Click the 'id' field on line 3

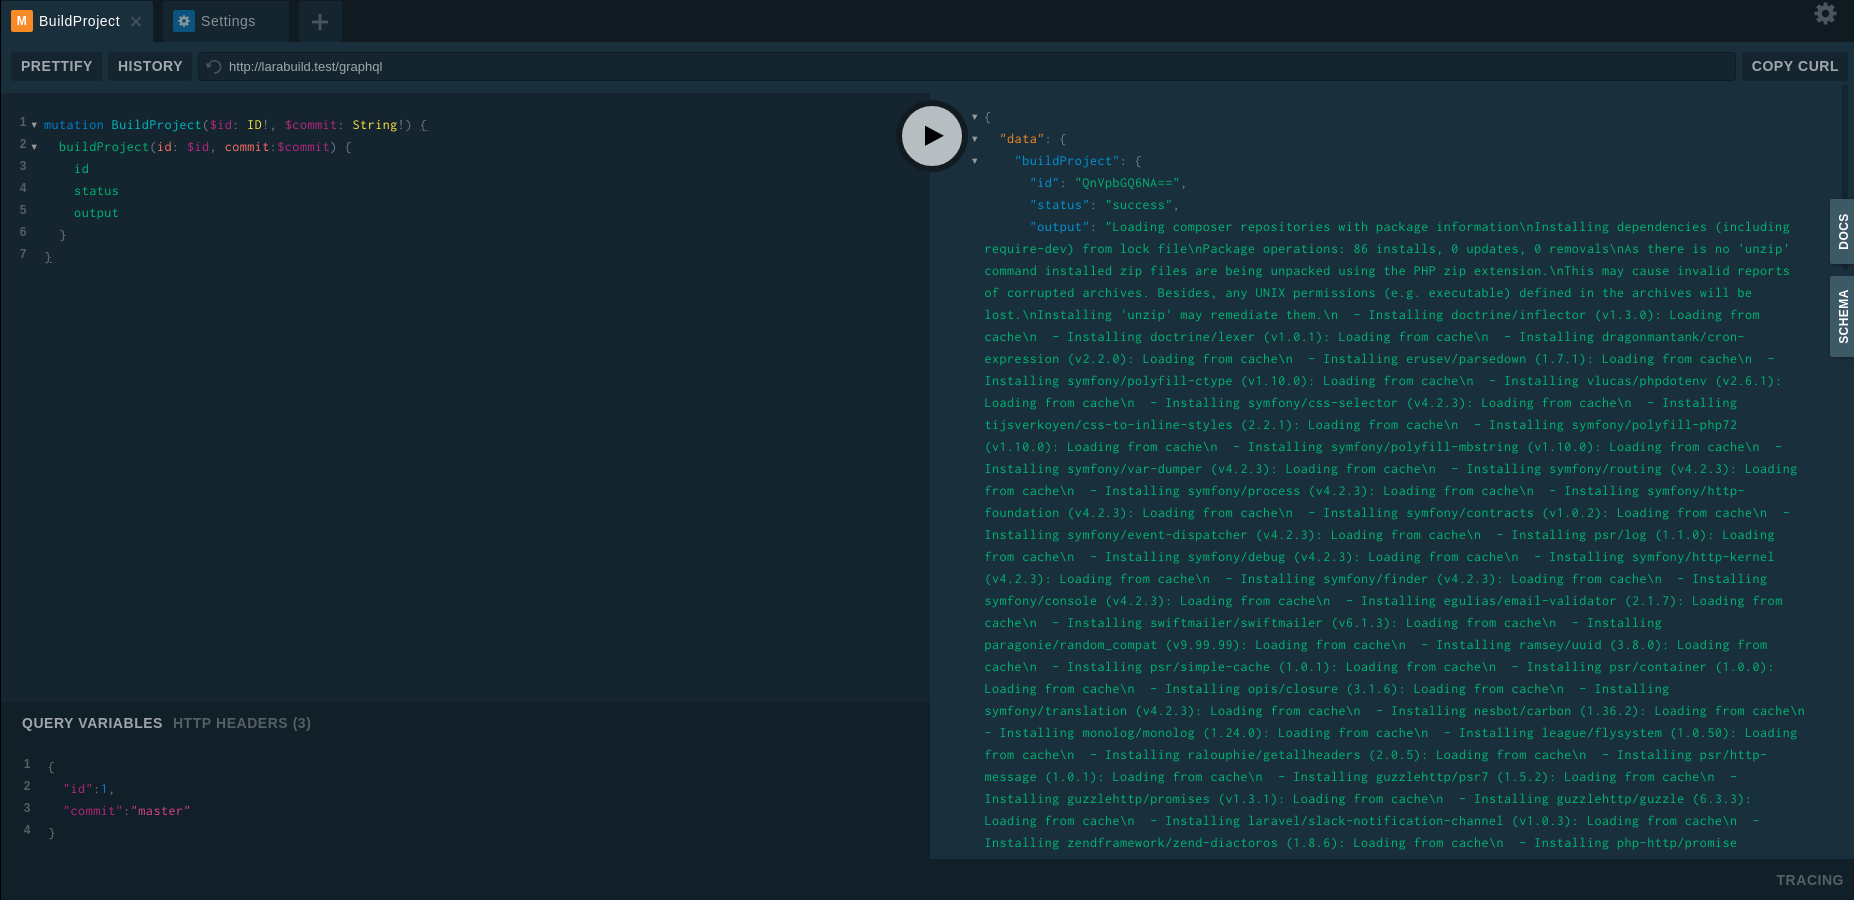[x=81, y=169]
